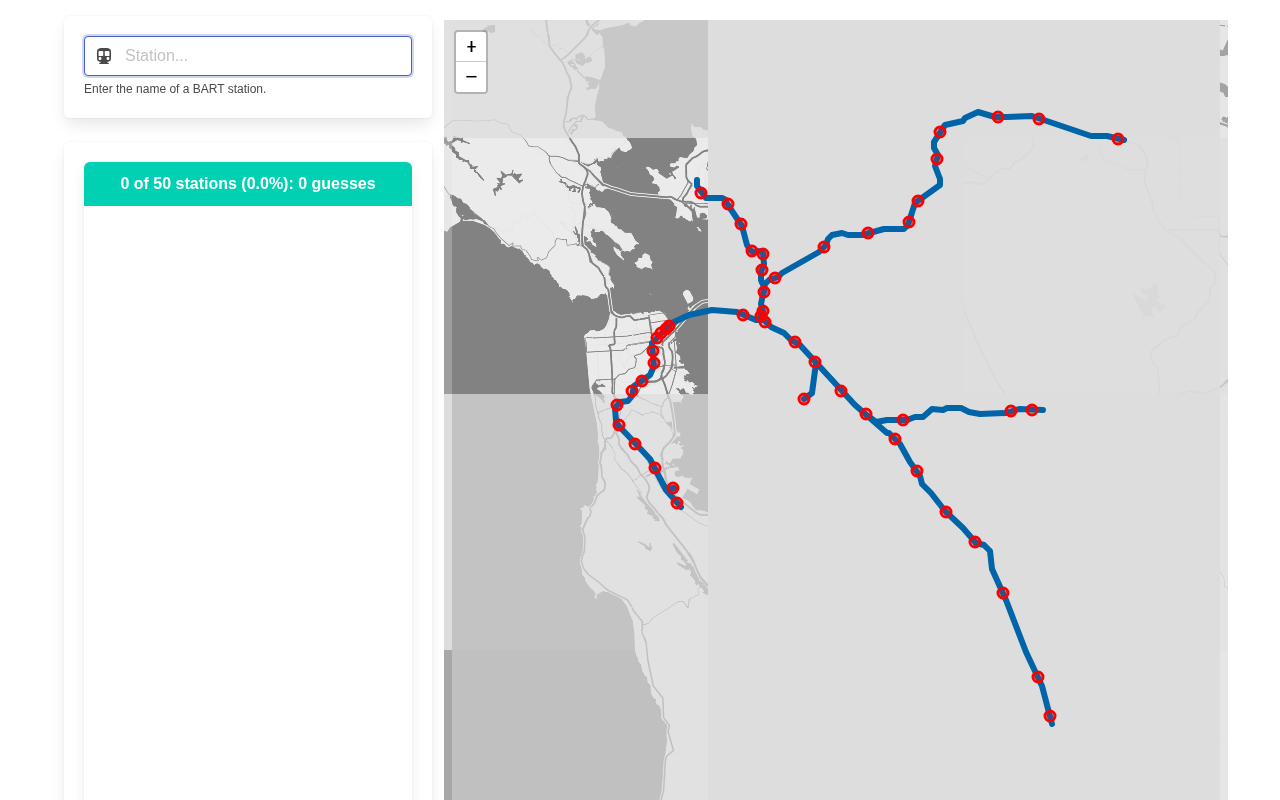Screen dimensions: 1280x800
Task: Click the first station marker east of the bay crossing
Action: [743, 315]
